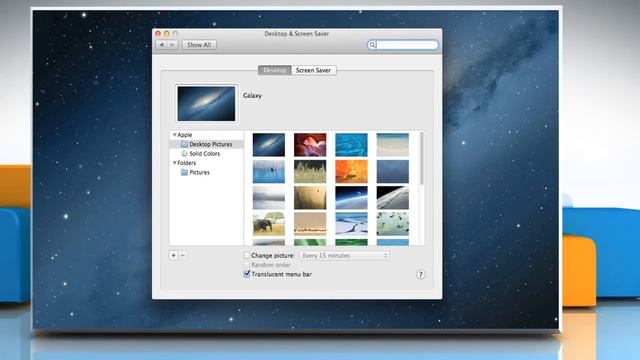Image resolution: width=640 pixels, height=360 pixels.
Task: Choose the blue water ripples wallpaper thumbnail
Action: pyautogui.click(x=351, y=145)
